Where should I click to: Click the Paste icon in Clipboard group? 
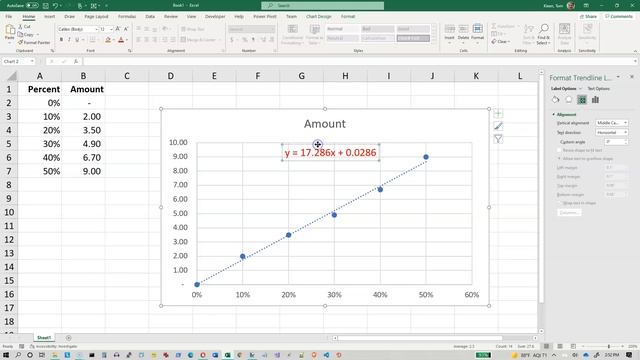tap(10, 30)
